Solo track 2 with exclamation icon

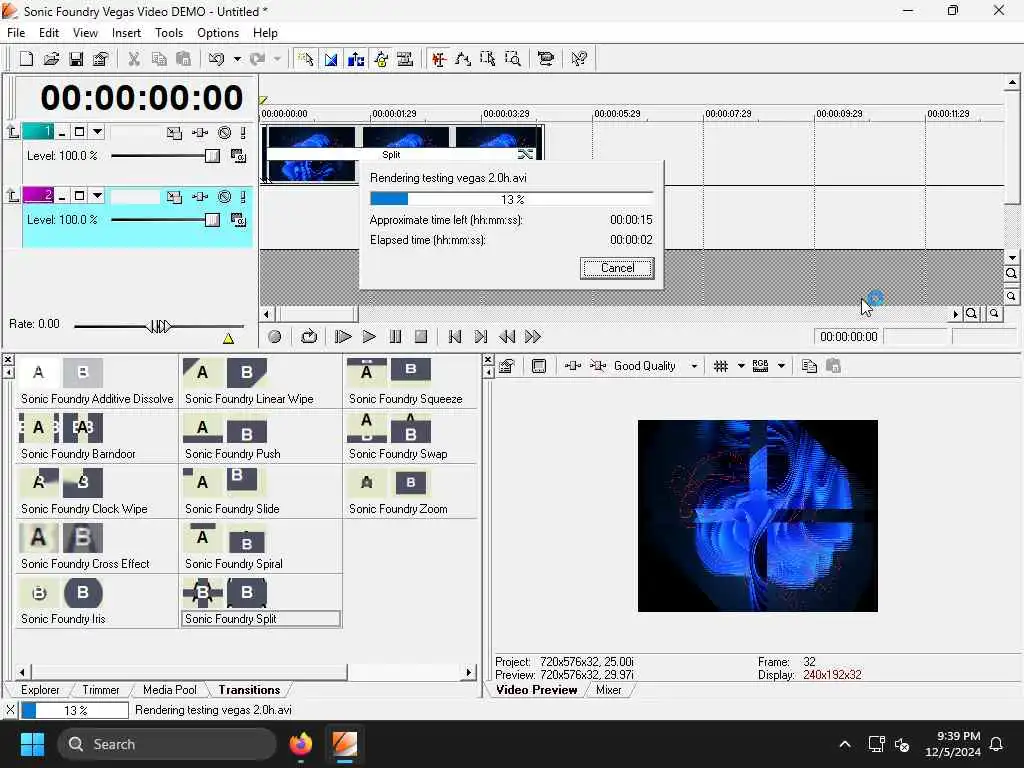243,197
